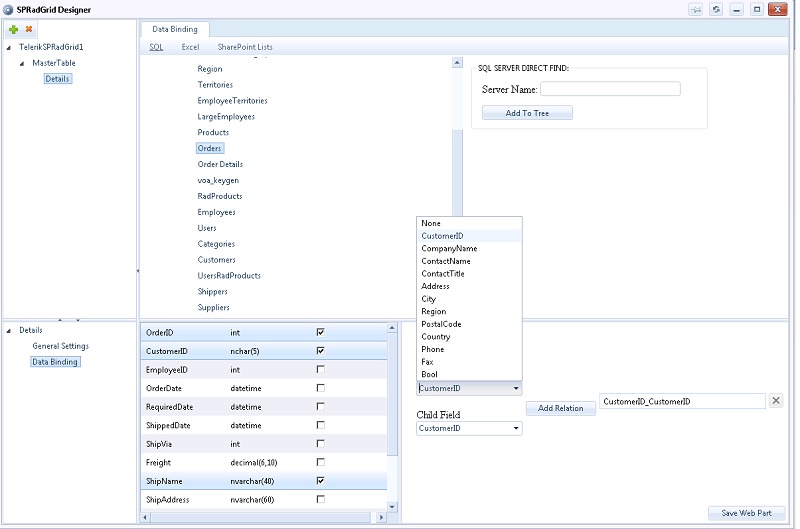Screen dimensions: 800x529
Task: Uncheck the CustomerID field checkbox
Action: click(x=320, y=350)
